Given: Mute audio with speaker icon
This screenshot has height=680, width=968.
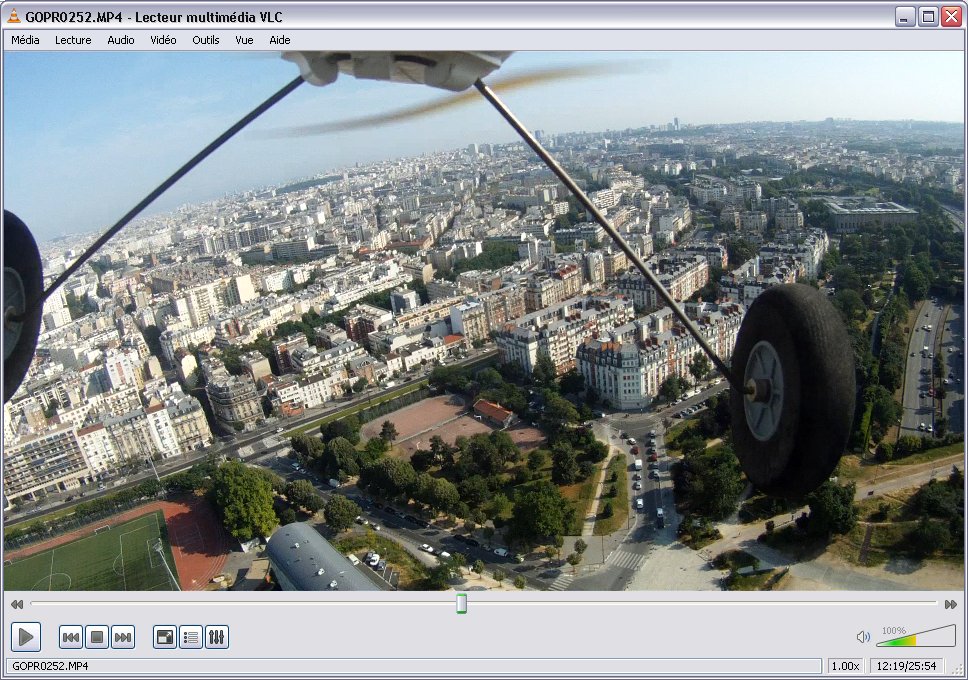Looking at the screenshot, I should [863, 637].
